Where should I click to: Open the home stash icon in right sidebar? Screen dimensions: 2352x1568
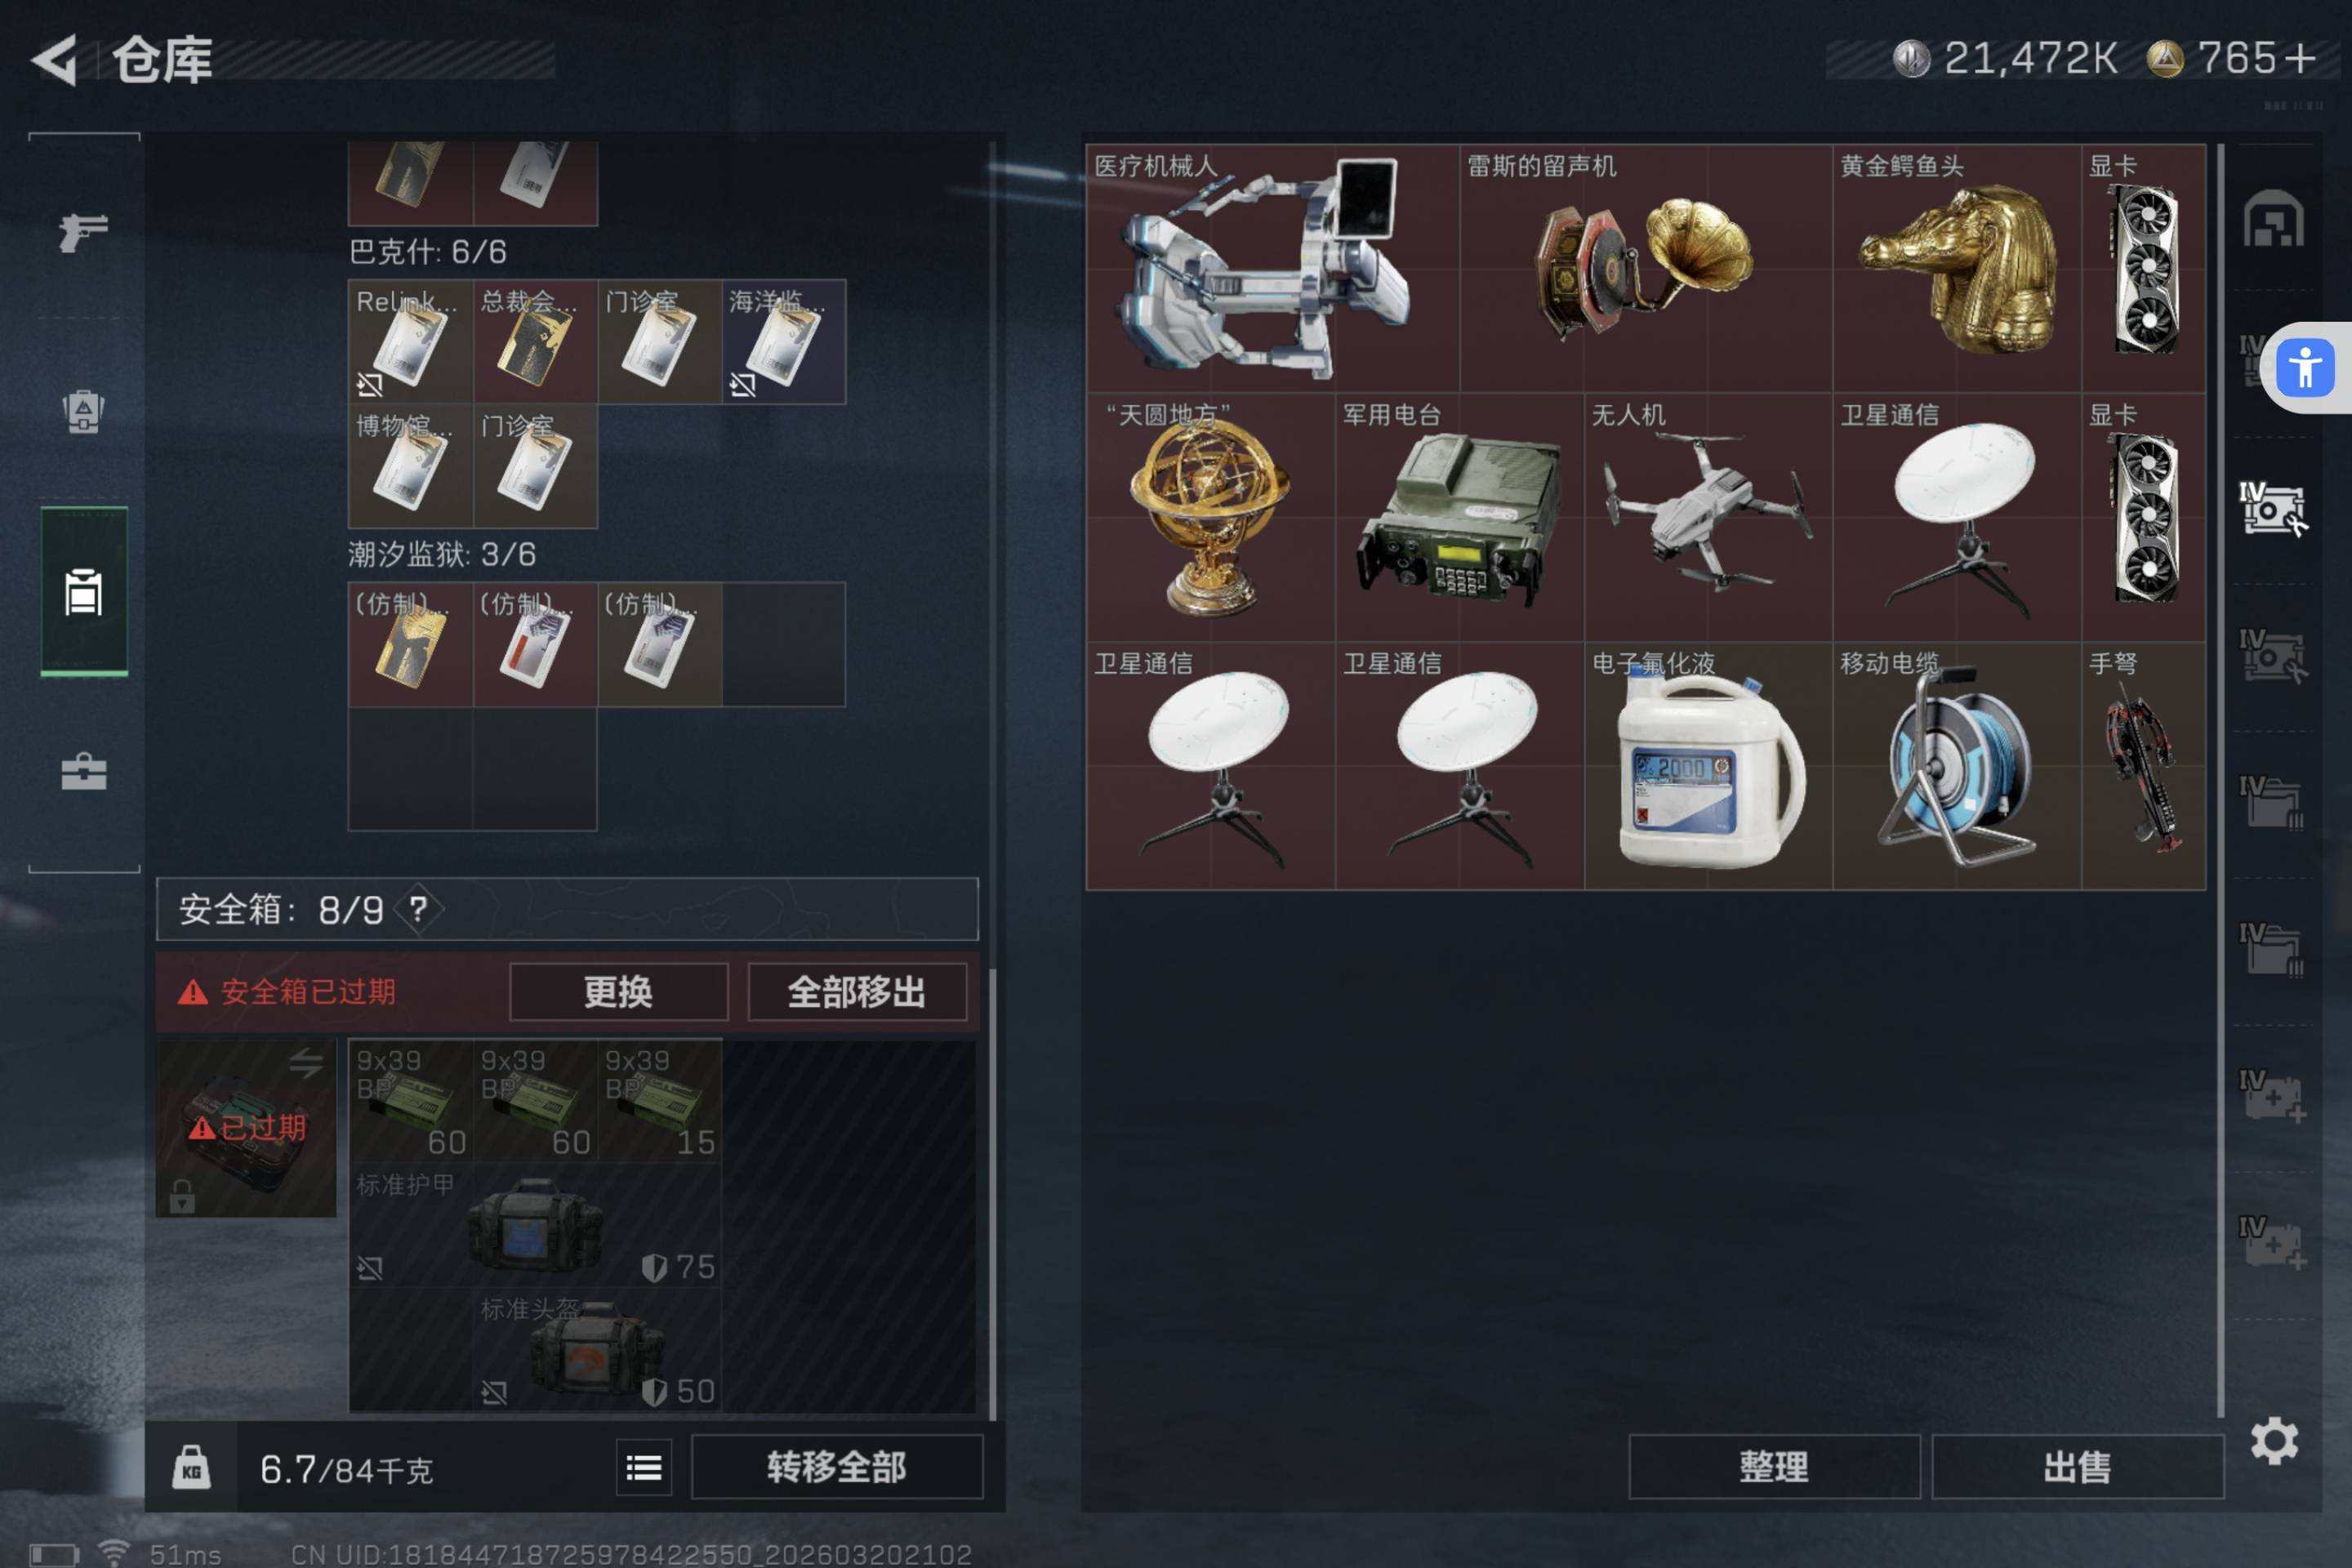(2273, 218)
